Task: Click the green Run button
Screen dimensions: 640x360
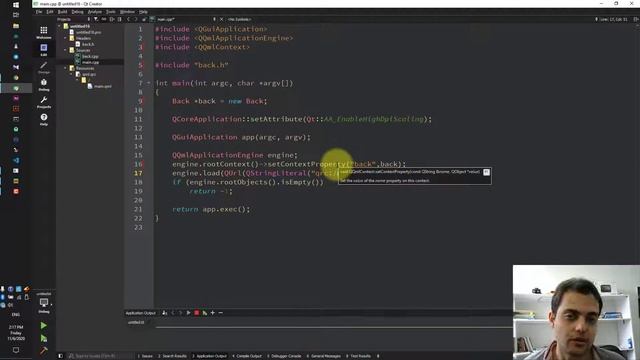Action: [x=44, y=325]
